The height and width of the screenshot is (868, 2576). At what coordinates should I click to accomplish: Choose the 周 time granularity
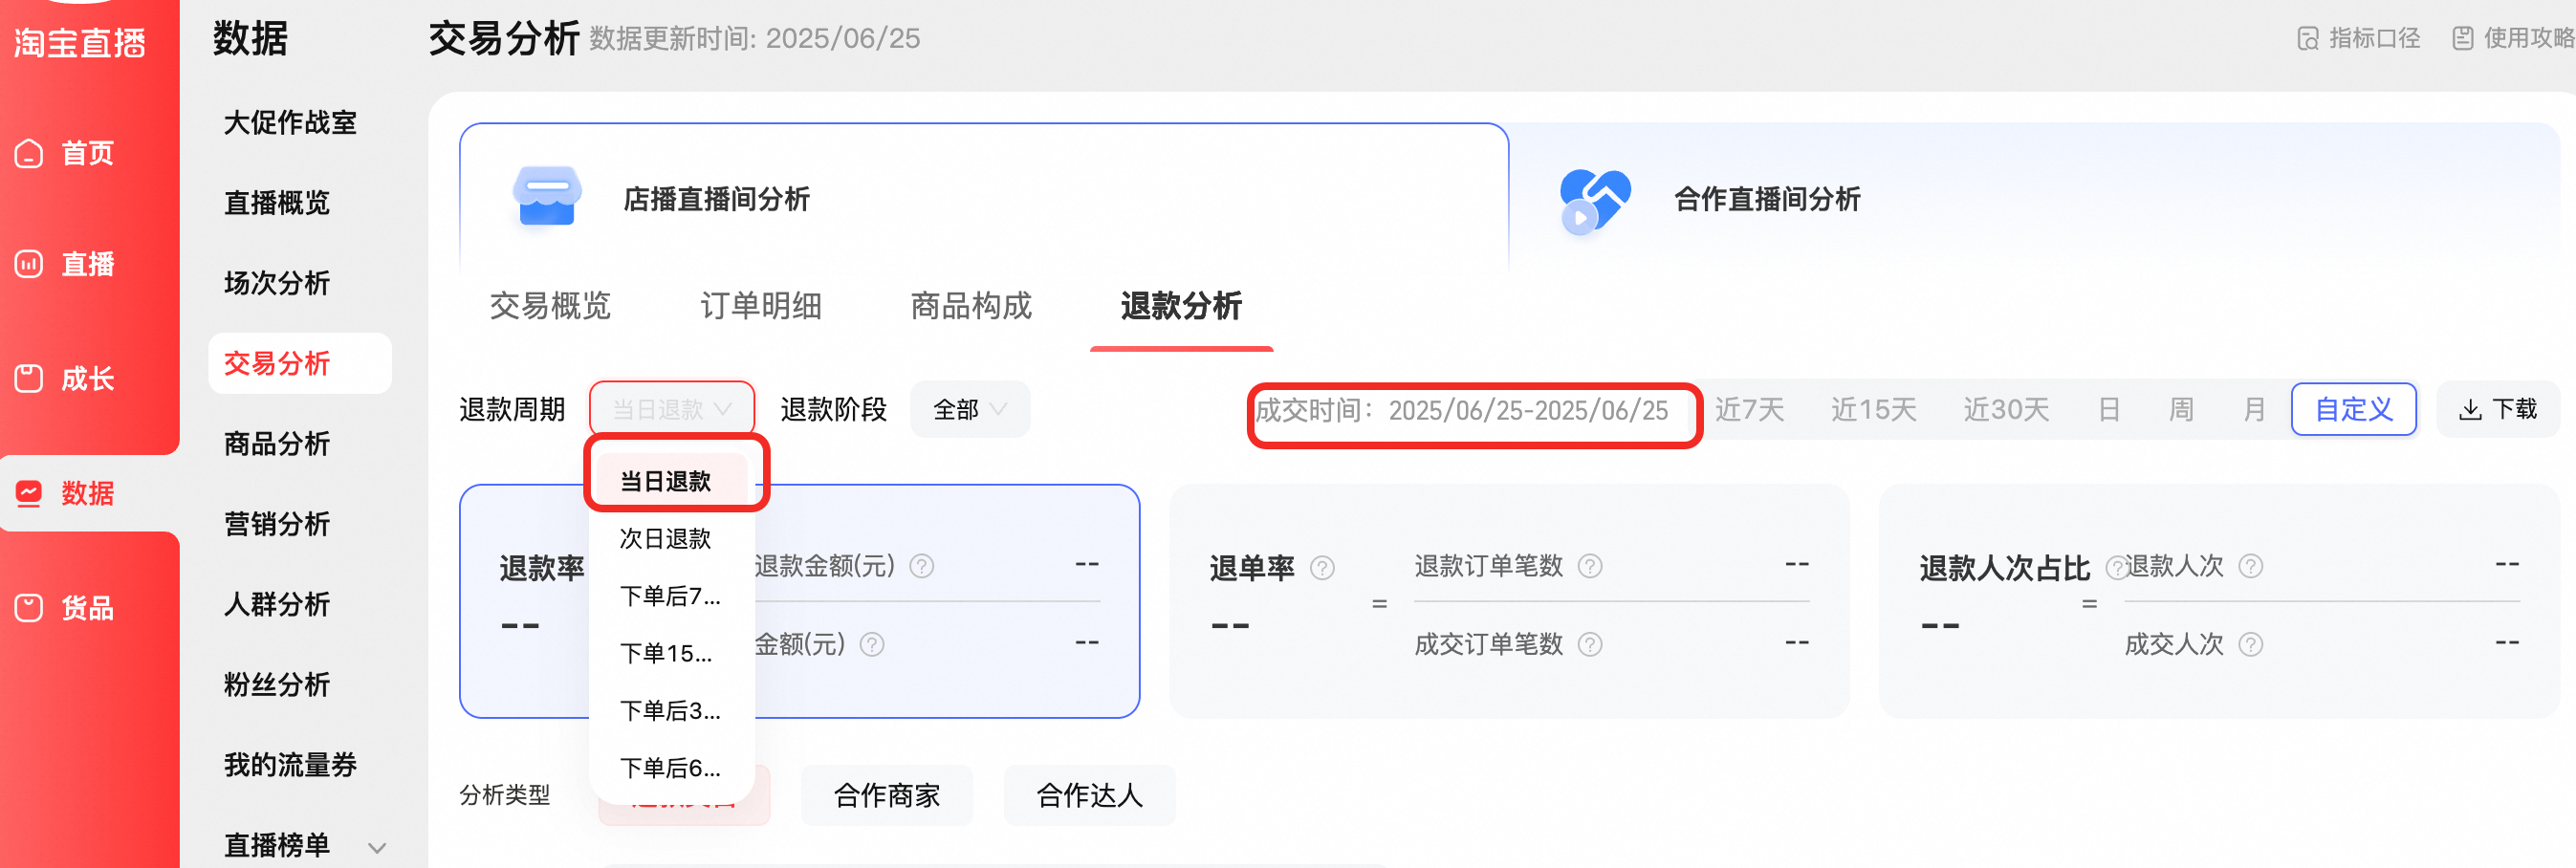click(x=2181, y=410)
